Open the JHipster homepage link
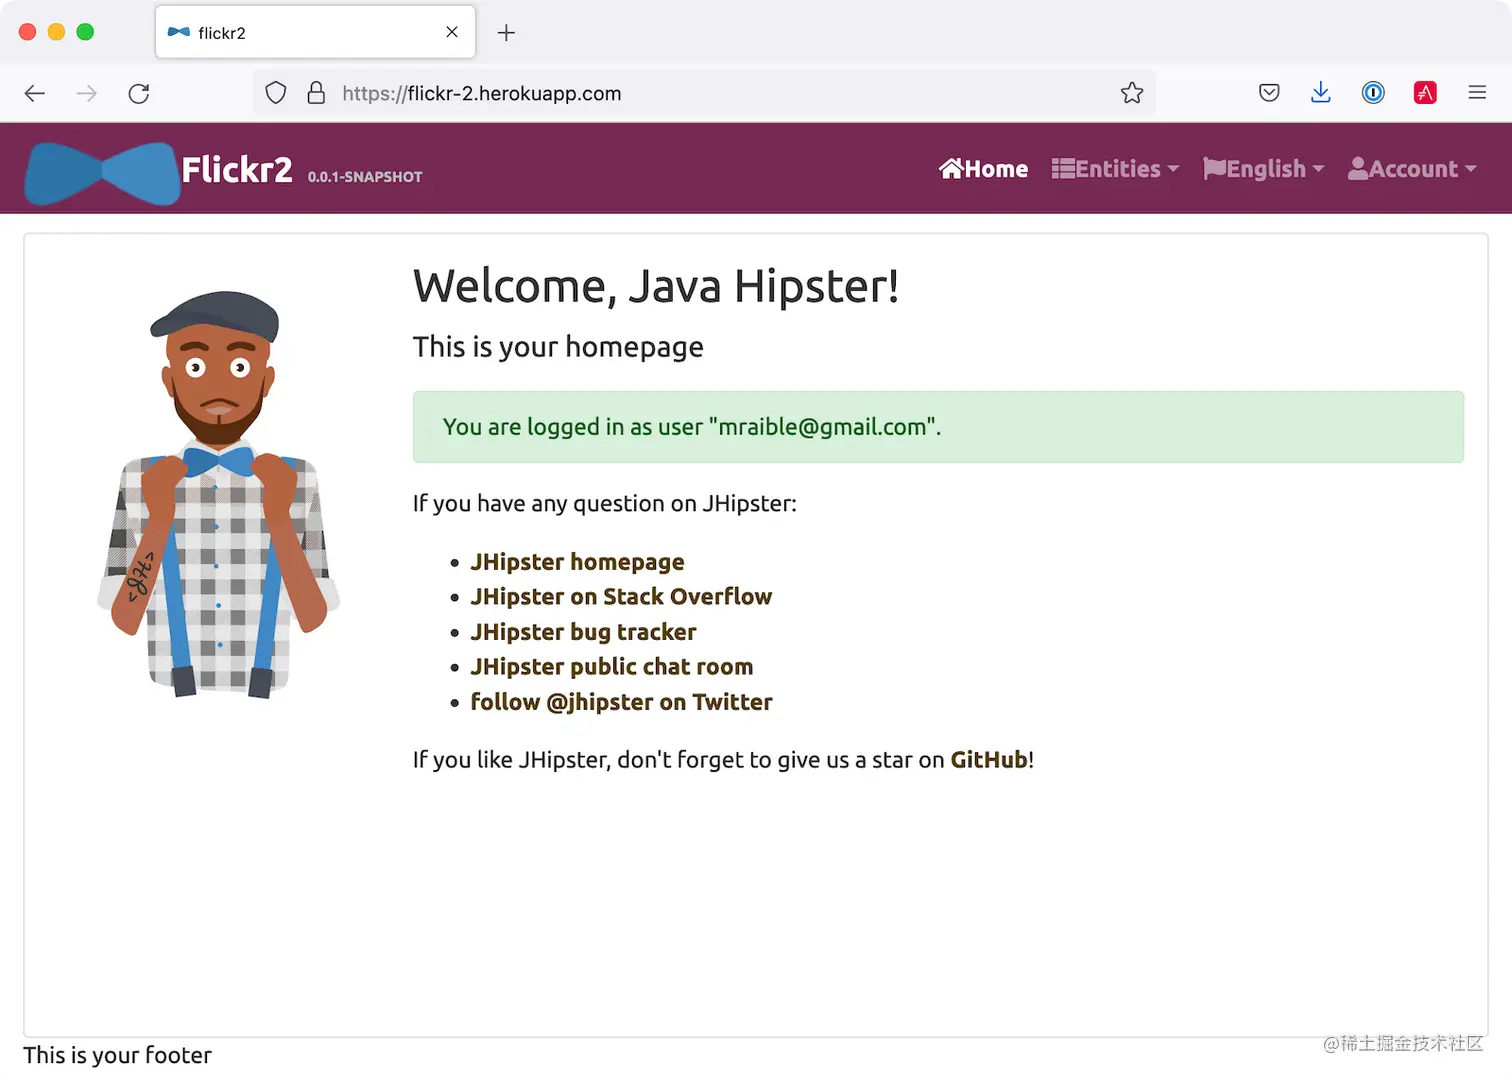Viewport: 1512px width, 1082px height. point(577,562)
